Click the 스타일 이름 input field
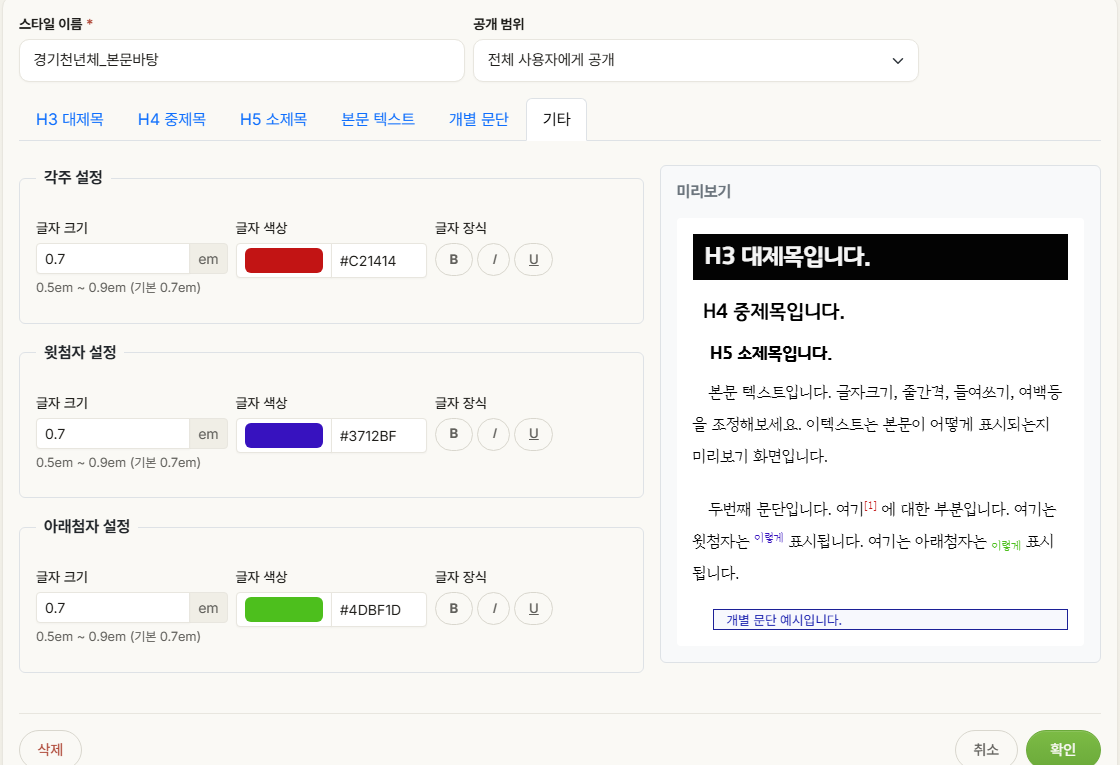This screenshot has width=1120, height=765. 242,60
